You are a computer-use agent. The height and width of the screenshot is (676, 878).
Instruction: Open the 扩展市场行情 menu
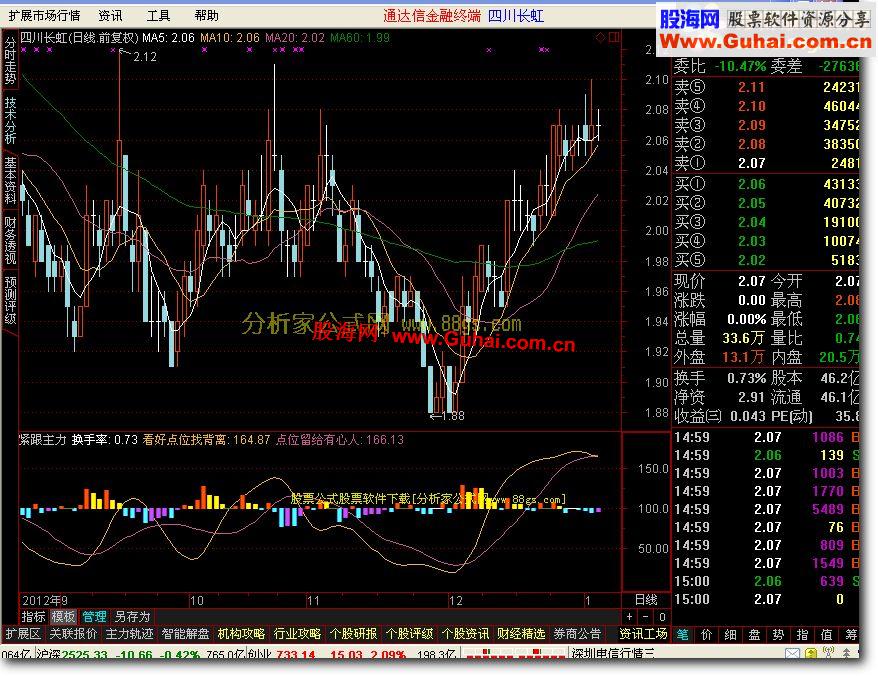coord(44,16)
